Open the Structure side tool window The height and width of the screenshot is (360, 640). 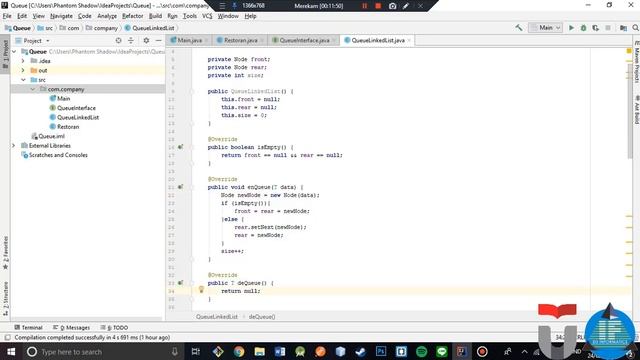coord(5,298)
